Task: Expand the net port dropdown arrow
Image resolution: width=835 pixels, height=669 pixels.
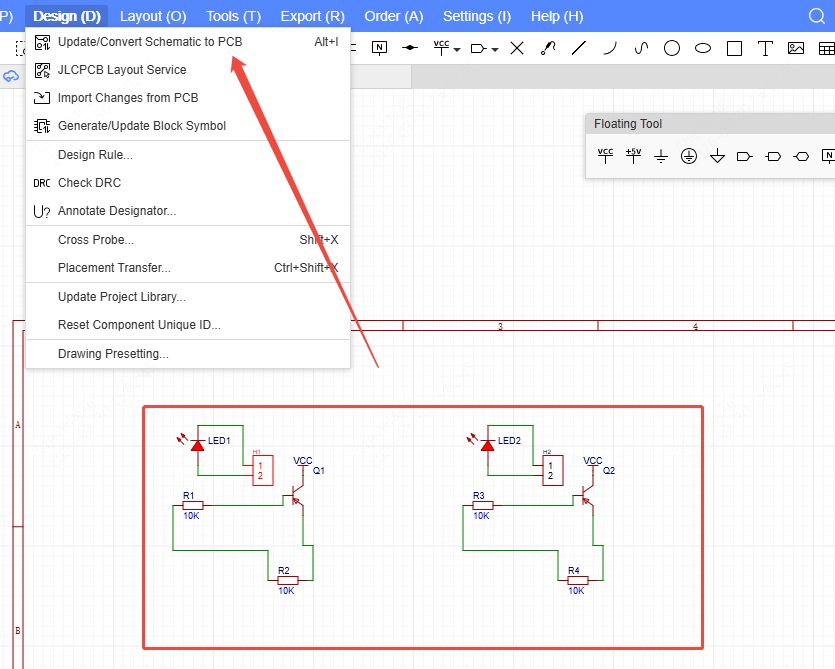Action: 495,49
